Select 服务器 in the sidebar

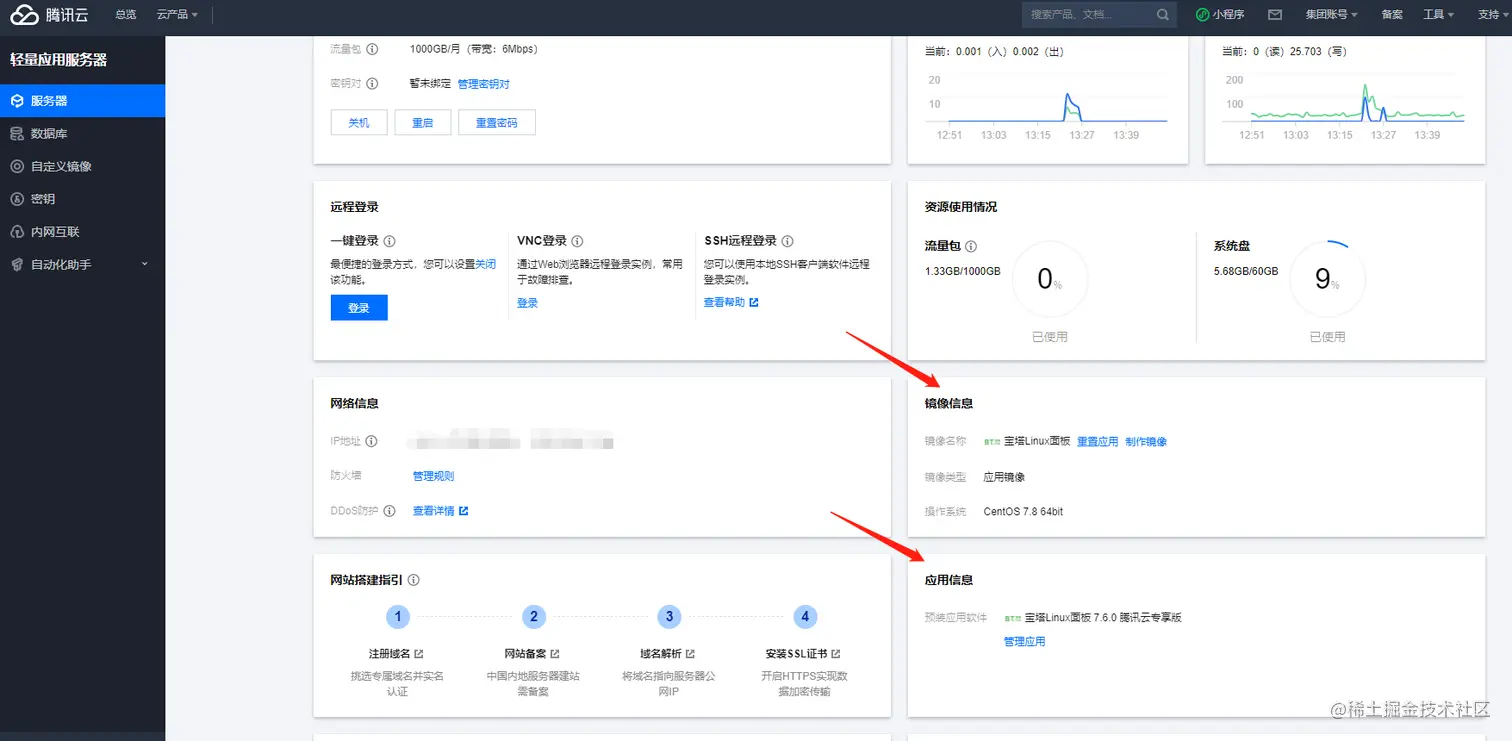[82, 101]
